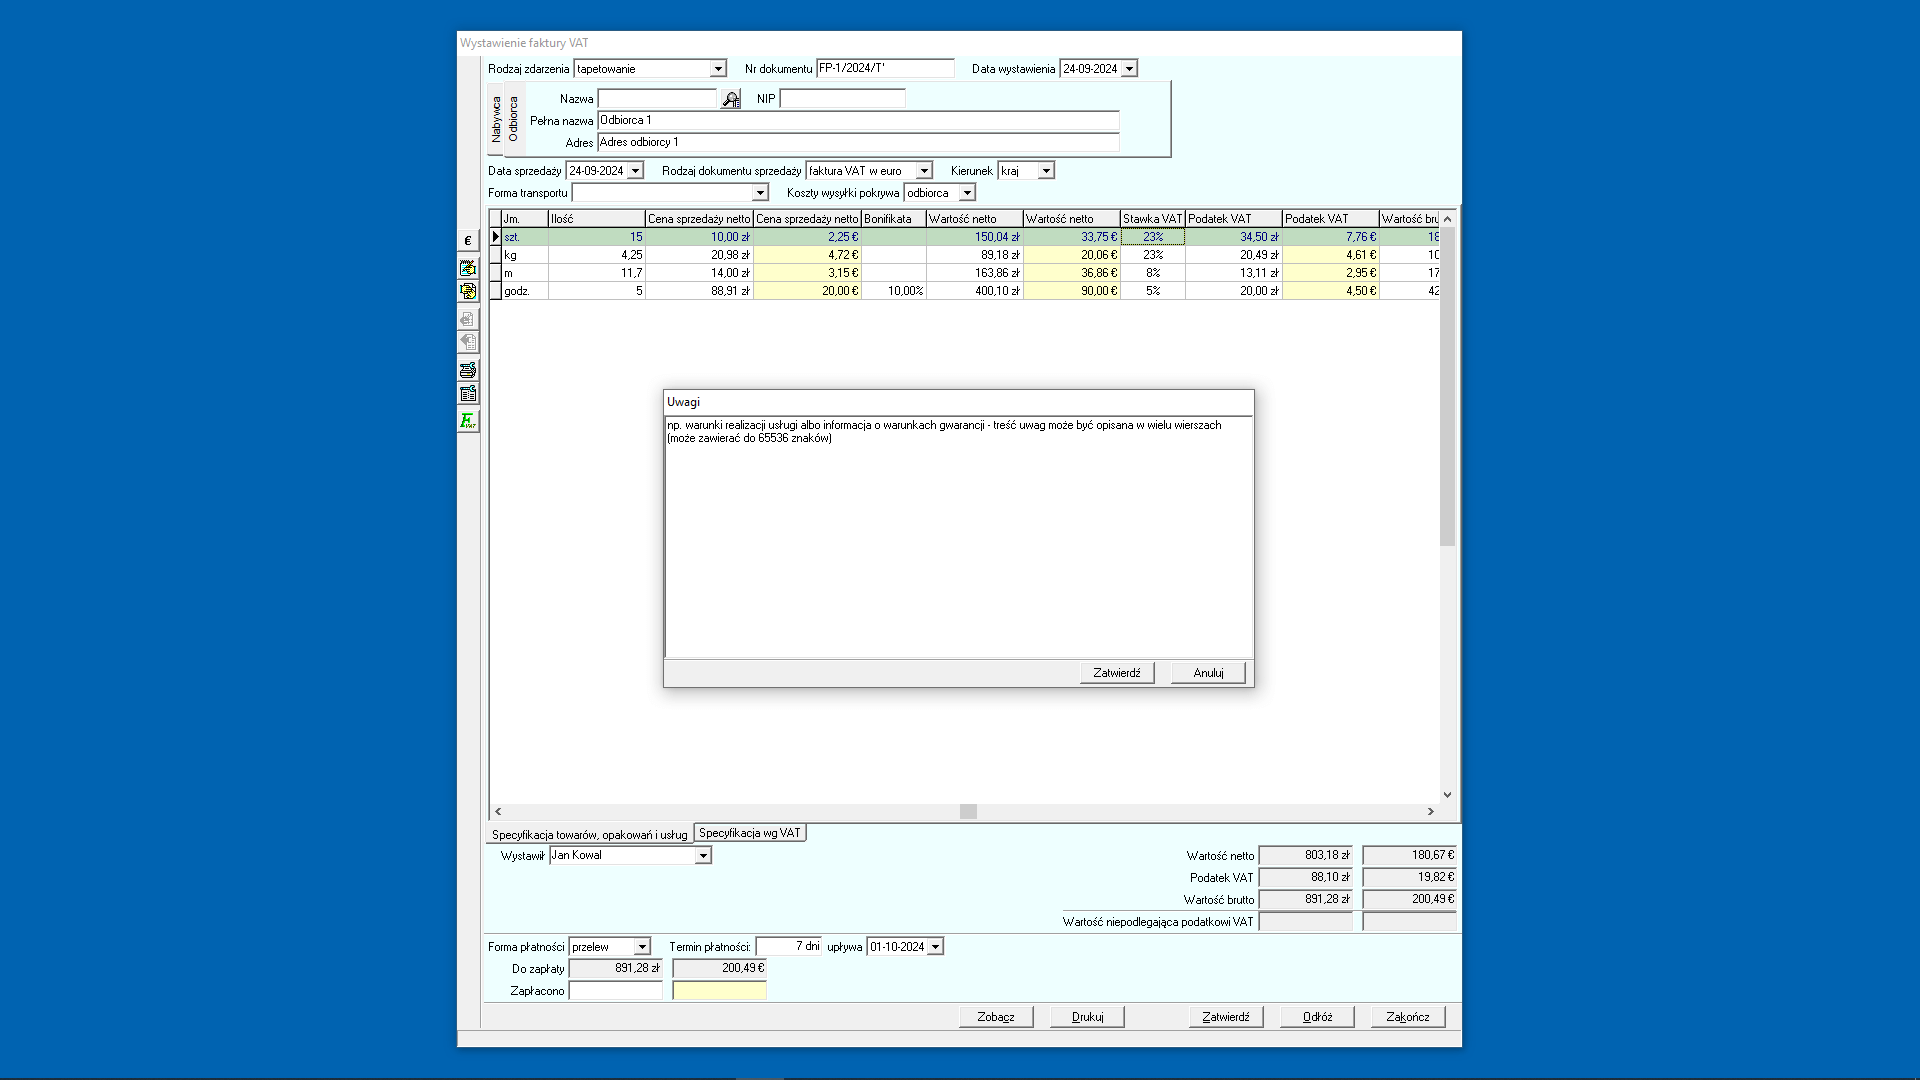Viewport: 1920px width, 1080px height.
Task: Click the grid scroll-right arrow
Action: 1431,812
